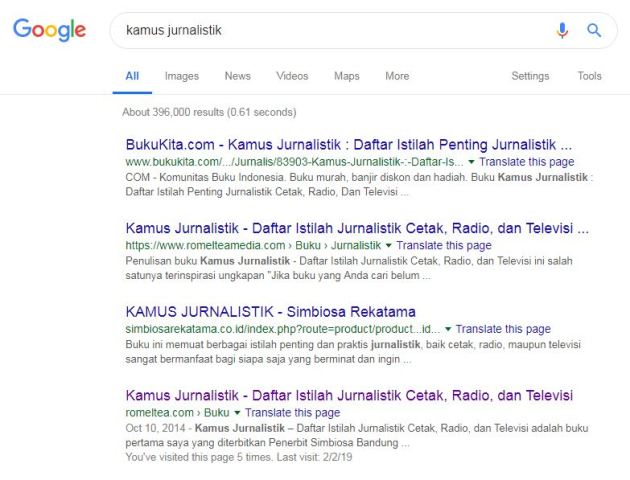Screen dimensions: 630x480
Task: Expand dropdown arrow beside bukukita.com URL
Action: point(471,161)
